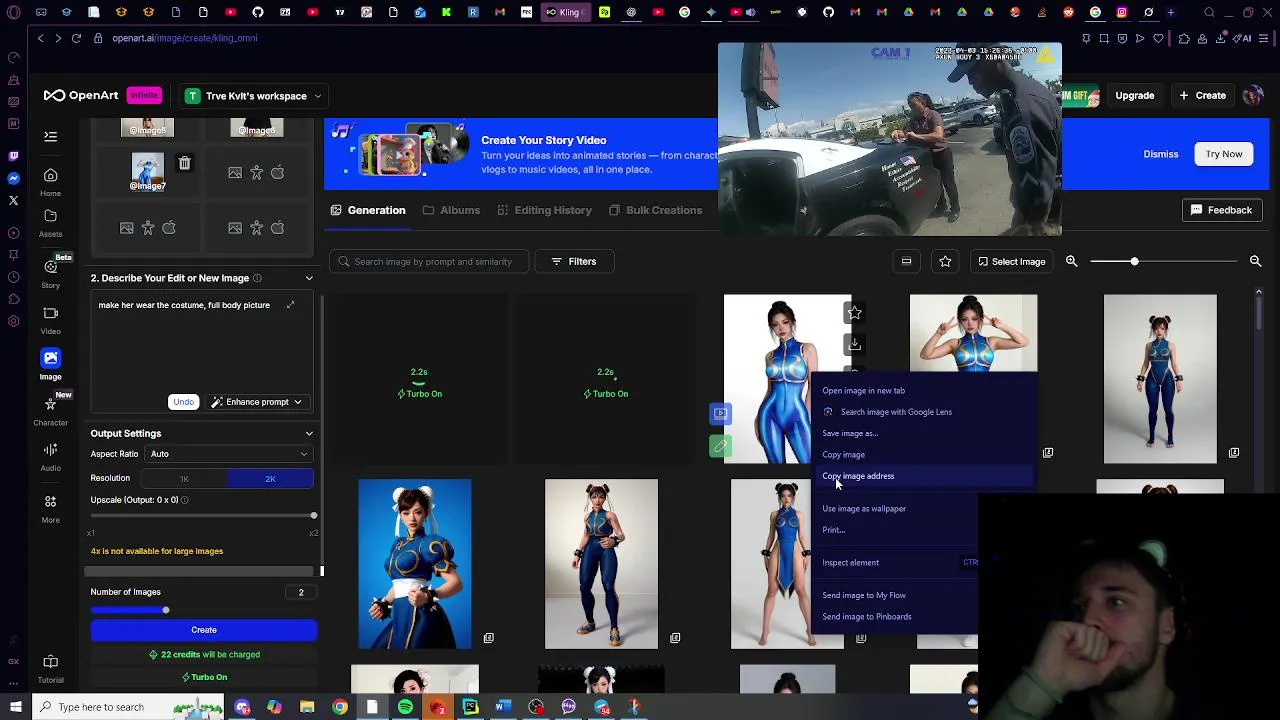Dismiss the Story Video banner
1280x720 pixels.
tap(1160, 154)
